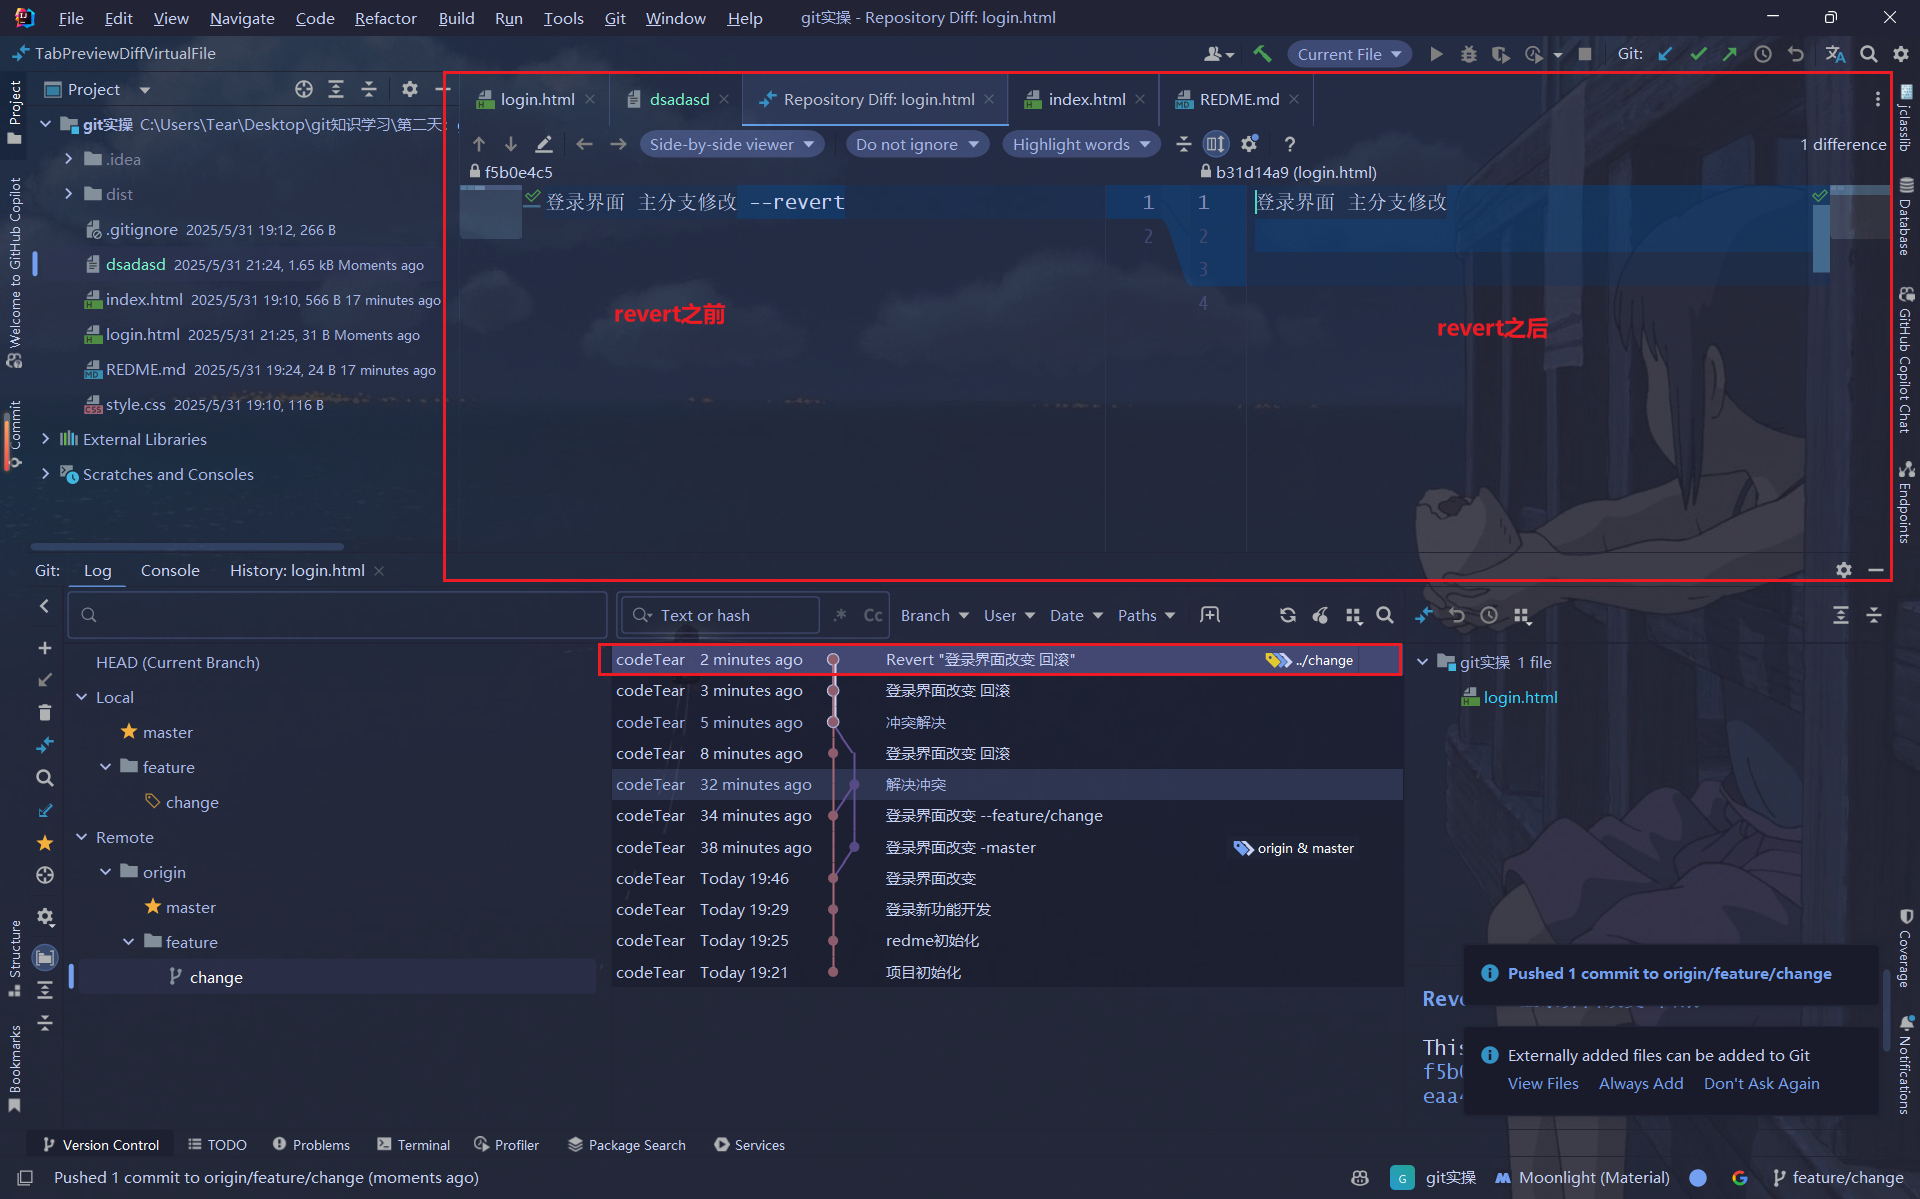Refresh the Git log
The width and height of the screenshot is (1920, 1199).
coord(1288,616)
